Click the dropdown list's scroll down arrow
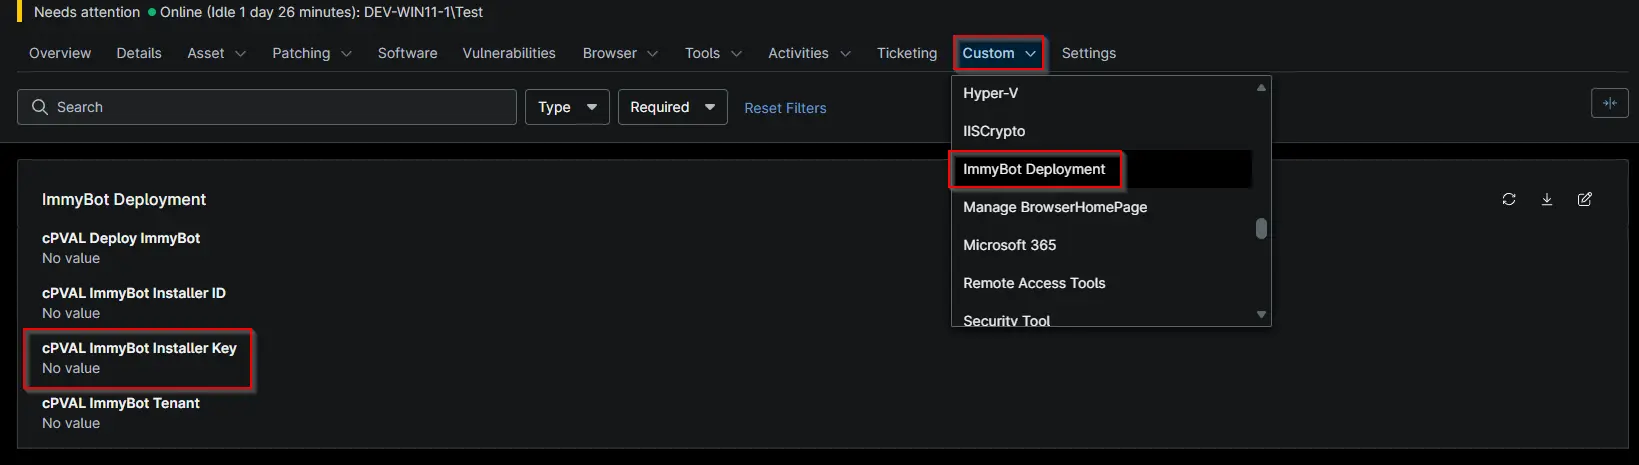This screenshot has width=1639, height=465. click(x=1261, y=314)
